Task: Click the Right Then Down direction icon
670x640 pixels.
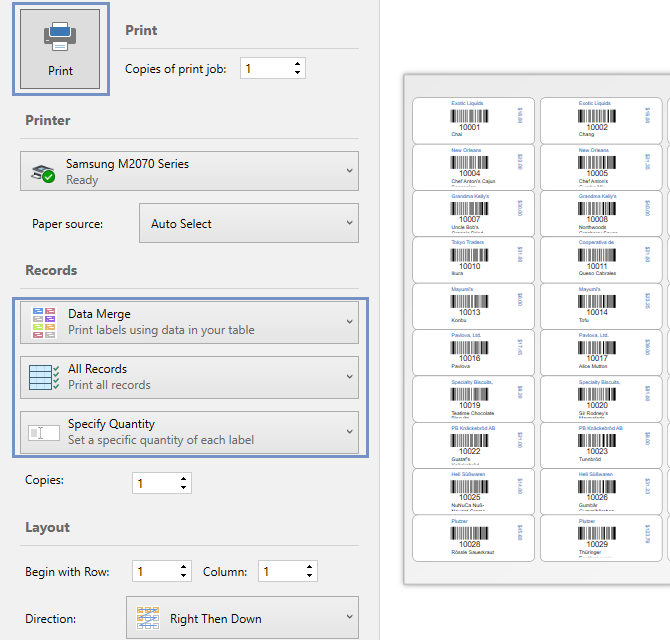Action: (148, 618)
